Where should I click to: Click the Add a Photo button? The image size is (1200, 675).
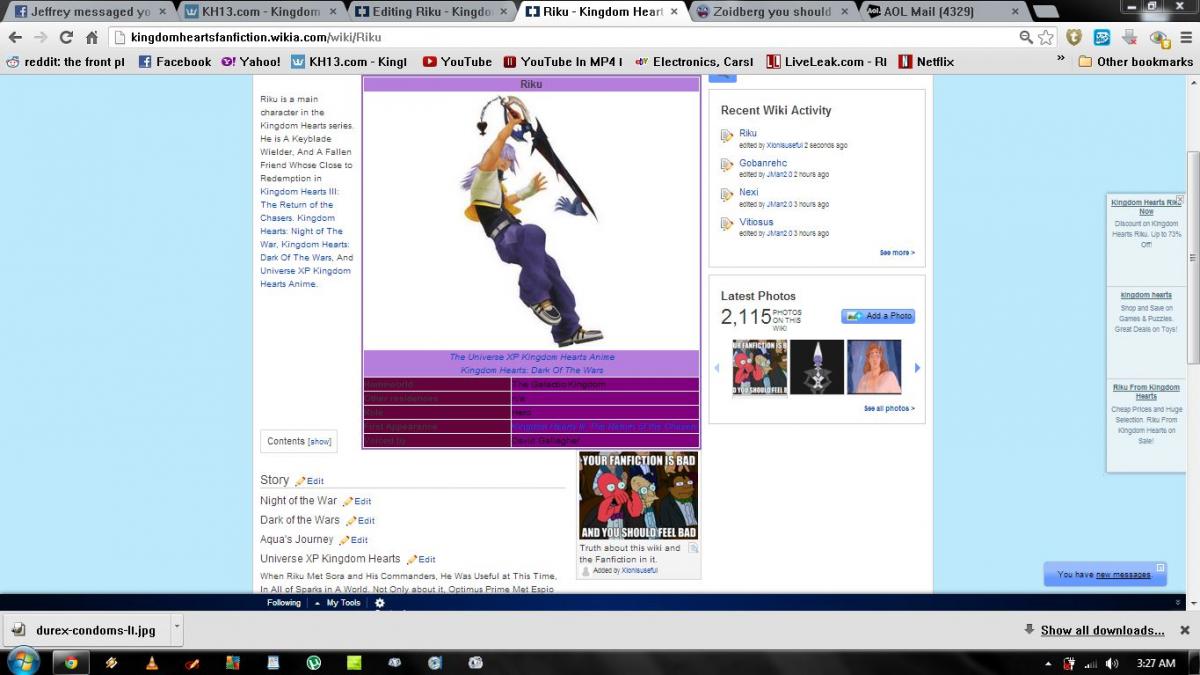[878, 316]
